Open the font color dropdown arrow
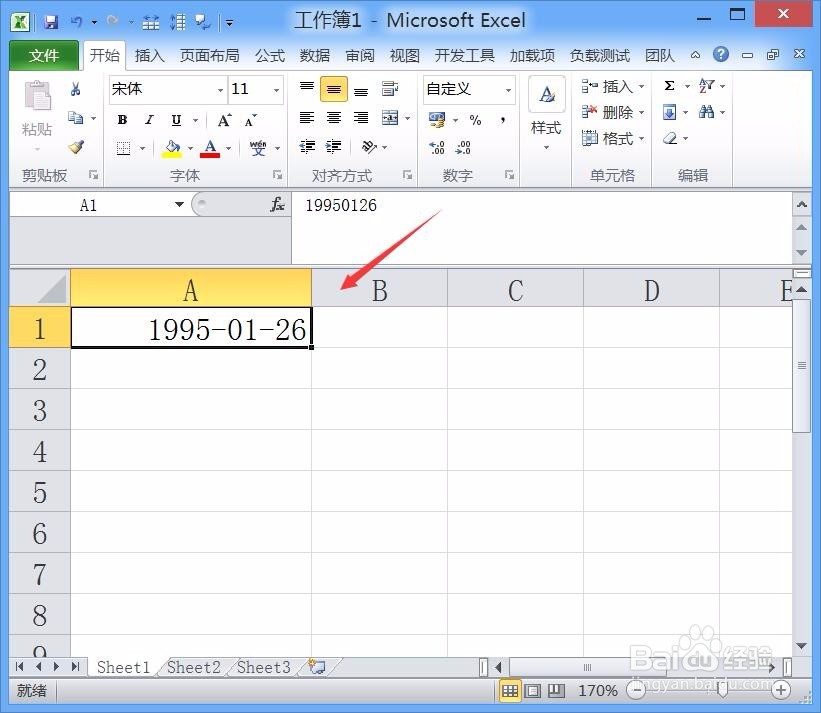 228,147
